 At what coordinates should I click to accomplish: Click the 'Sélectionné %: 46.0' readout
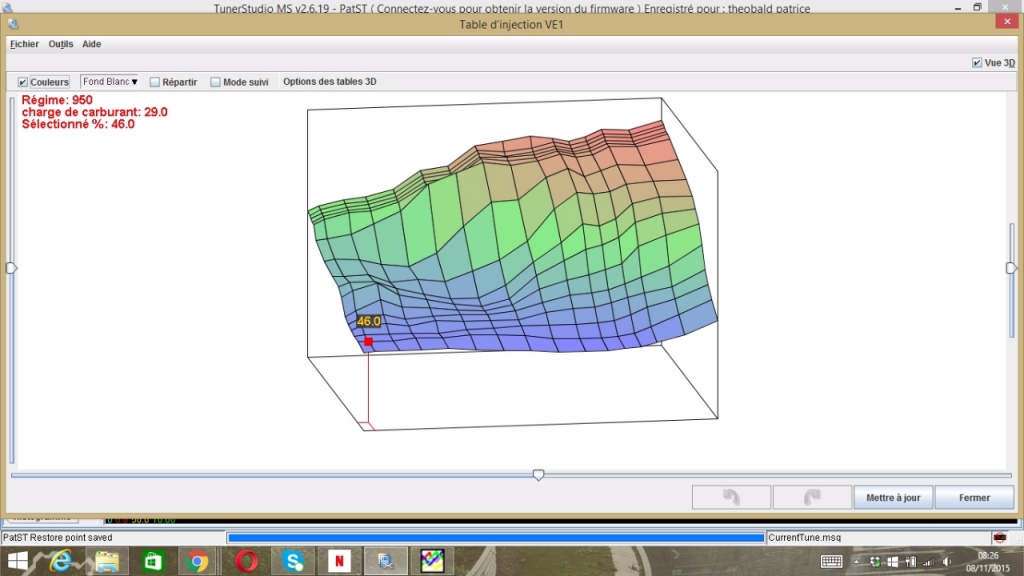(x=78, y=124)
